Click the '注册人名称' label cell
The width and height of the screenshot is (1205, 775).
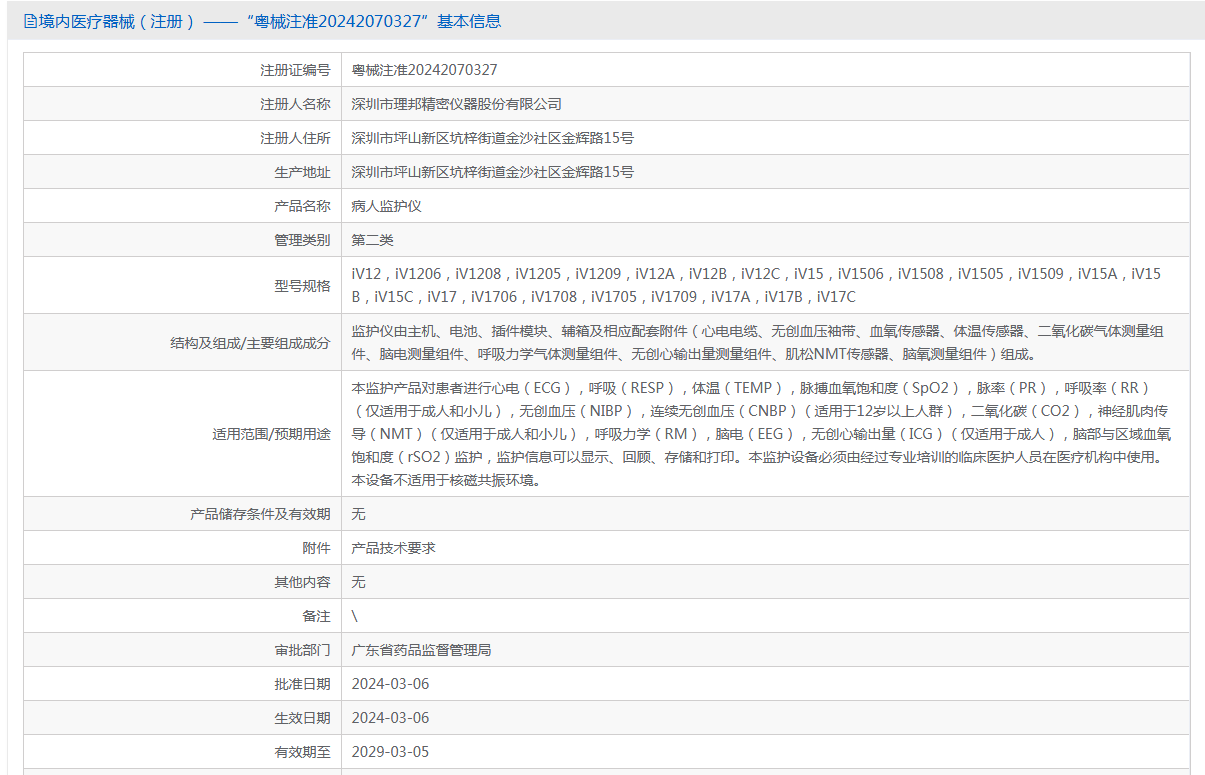click(183, 104)
